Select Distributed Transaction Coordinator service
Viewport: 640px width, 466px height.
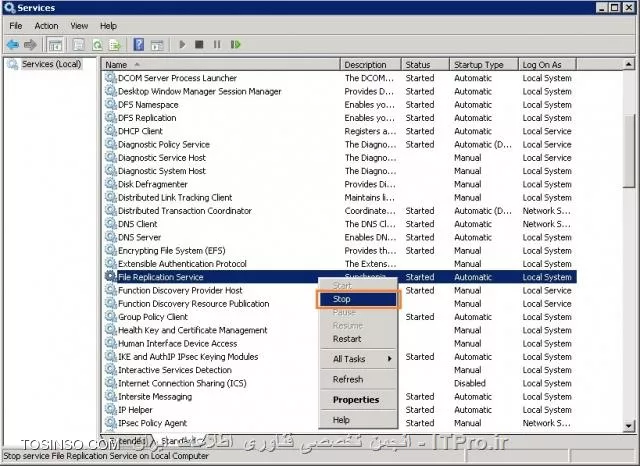(339, 211)
